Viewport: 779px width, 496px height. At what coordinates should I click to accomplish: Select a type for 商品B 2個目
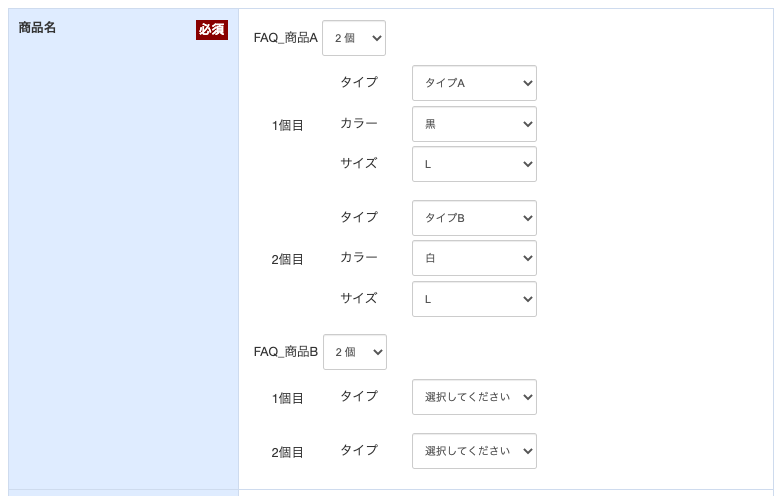point(474,451)
